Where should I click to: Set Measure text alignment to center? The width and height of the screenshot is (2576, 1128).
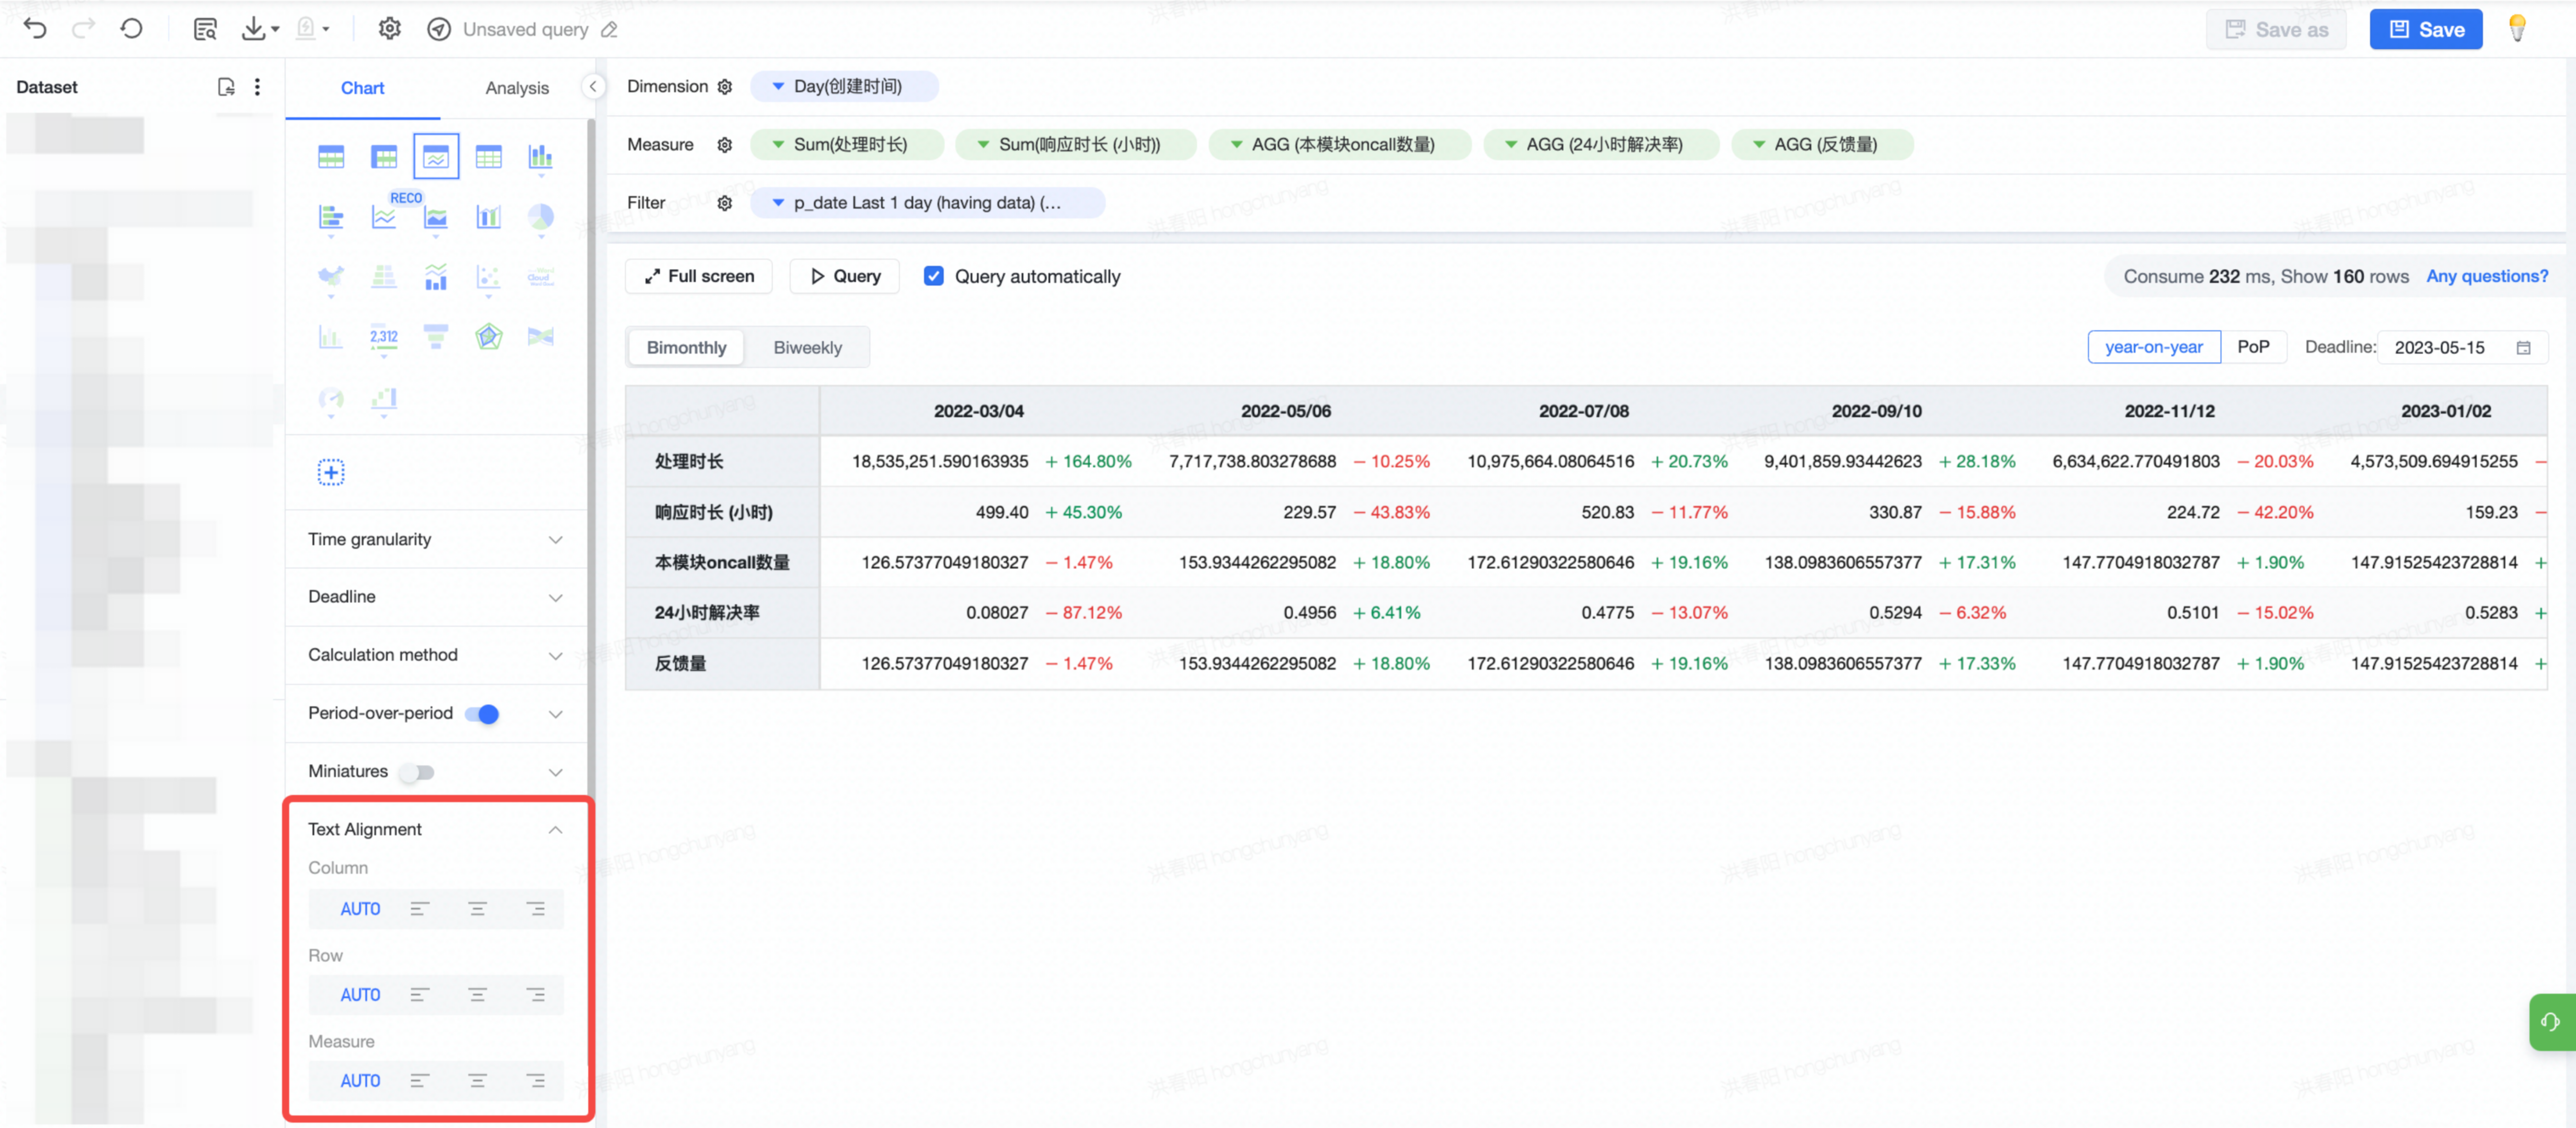point(478,1081)
